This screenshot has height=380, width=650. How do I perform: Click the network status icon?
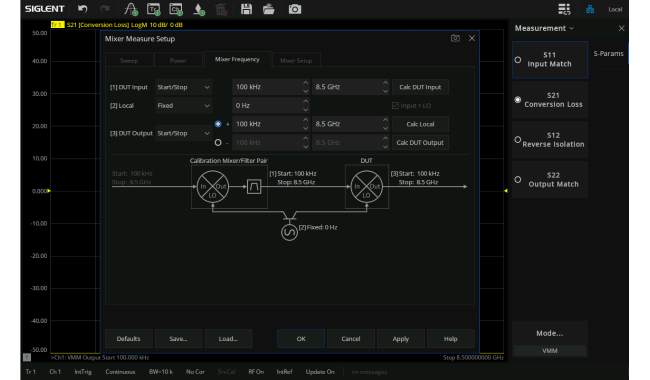(x=590, y=9)
